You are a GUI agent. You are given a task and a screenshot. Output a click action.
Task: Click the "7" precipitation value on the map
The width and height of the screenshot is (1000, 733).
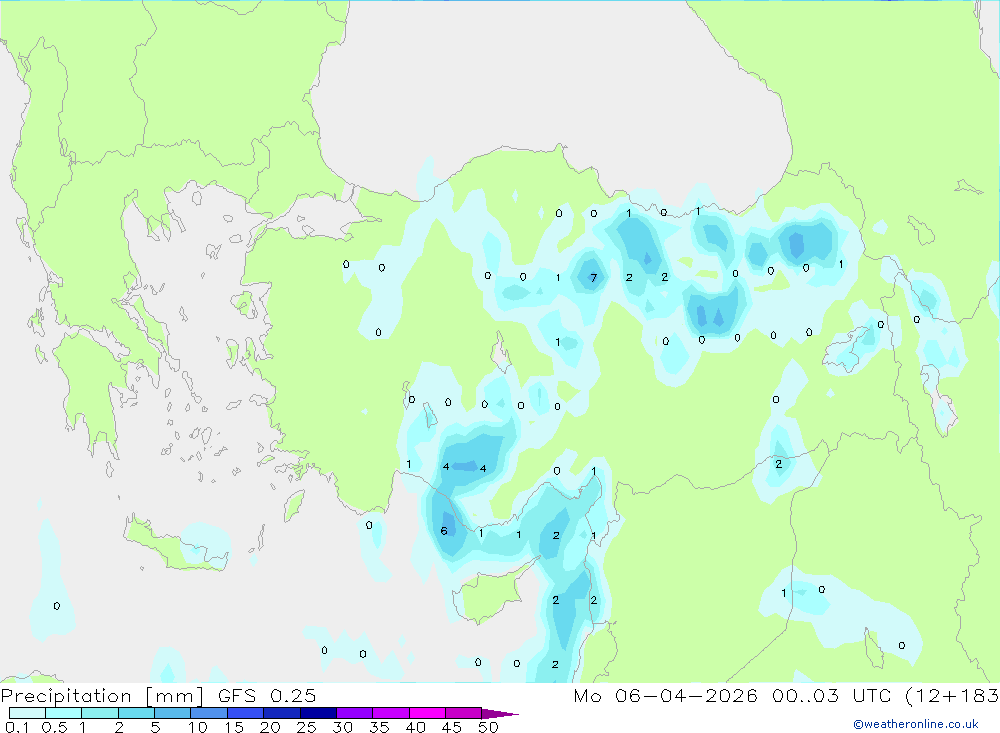pyautogui.click(x=594, y=278)
